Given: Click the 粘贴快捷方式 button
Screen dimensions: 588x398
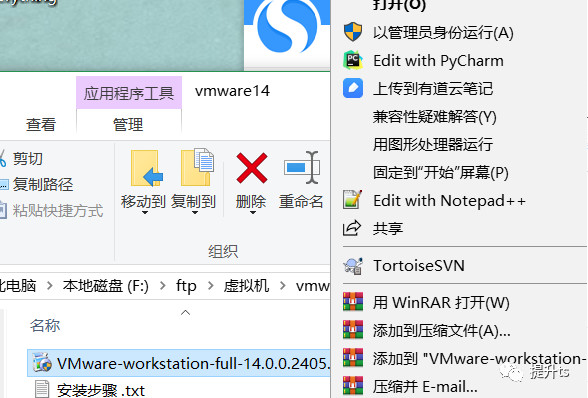Looking at the screenshot, I should [51, 210].
